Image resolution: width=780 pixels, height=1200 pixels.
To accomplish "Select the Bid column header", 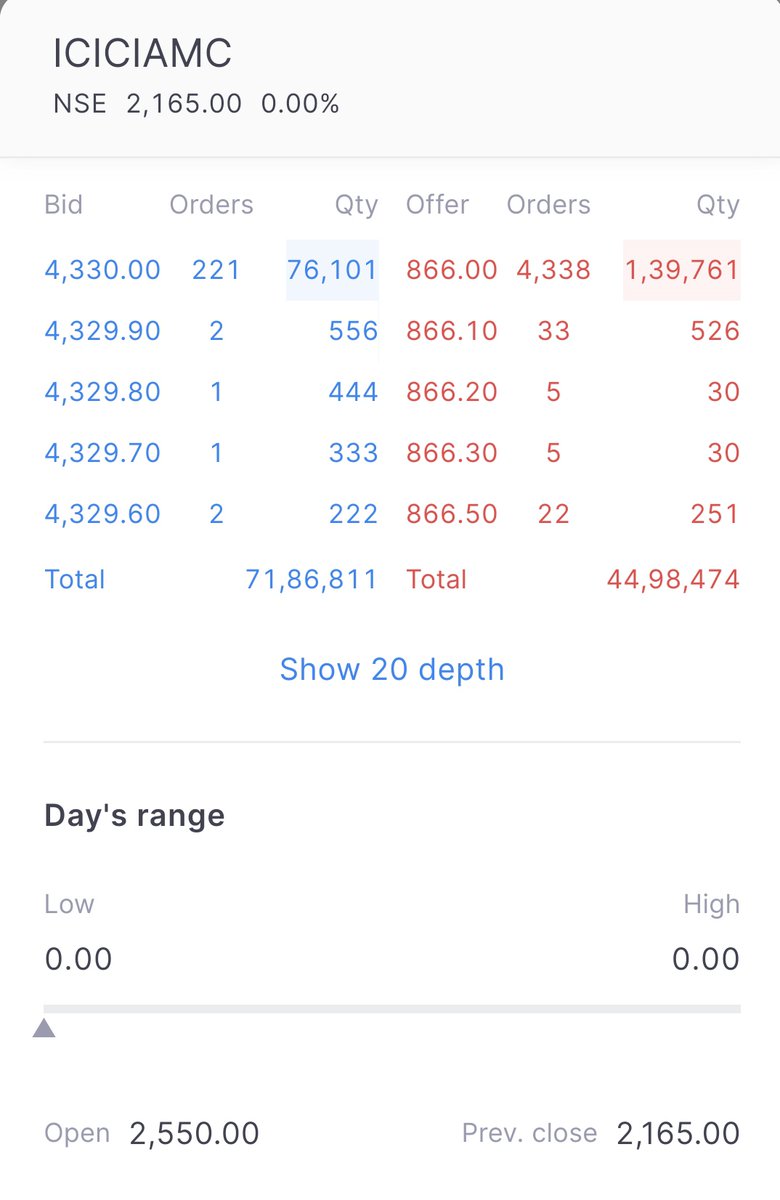I will pos(64,205).
